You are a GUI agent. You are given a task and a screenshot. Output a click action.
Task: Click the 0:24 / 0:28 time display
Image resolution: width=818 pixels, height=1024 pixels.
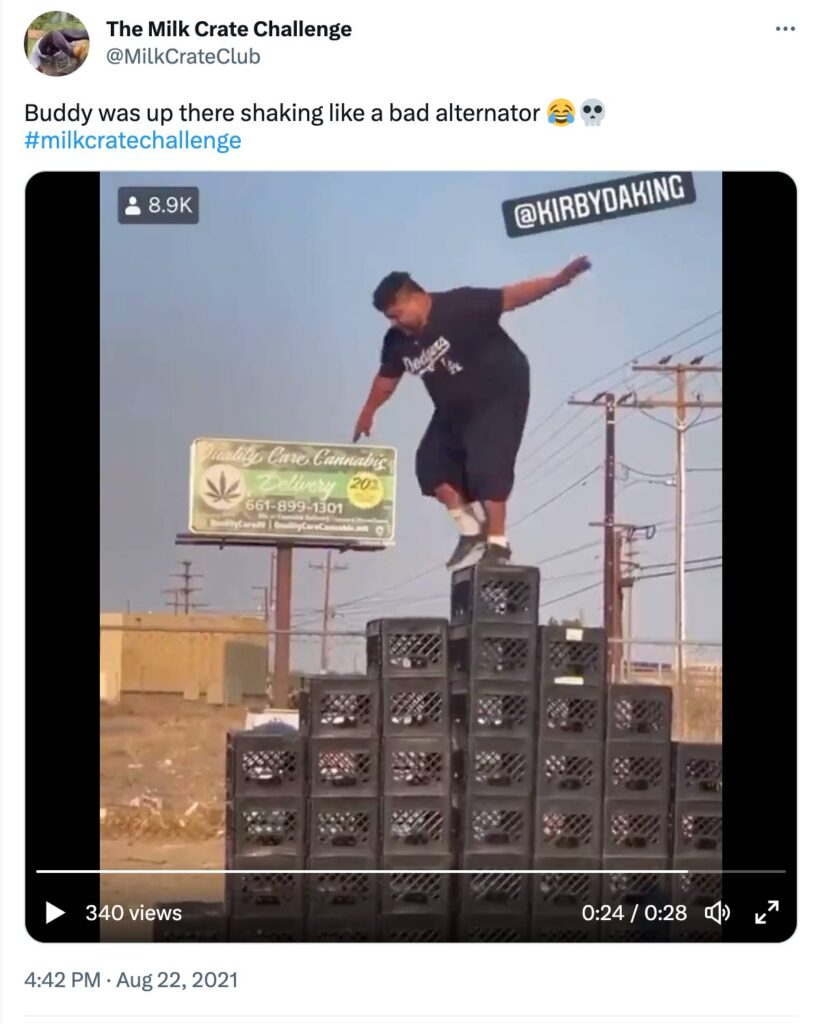coord(634,912)
